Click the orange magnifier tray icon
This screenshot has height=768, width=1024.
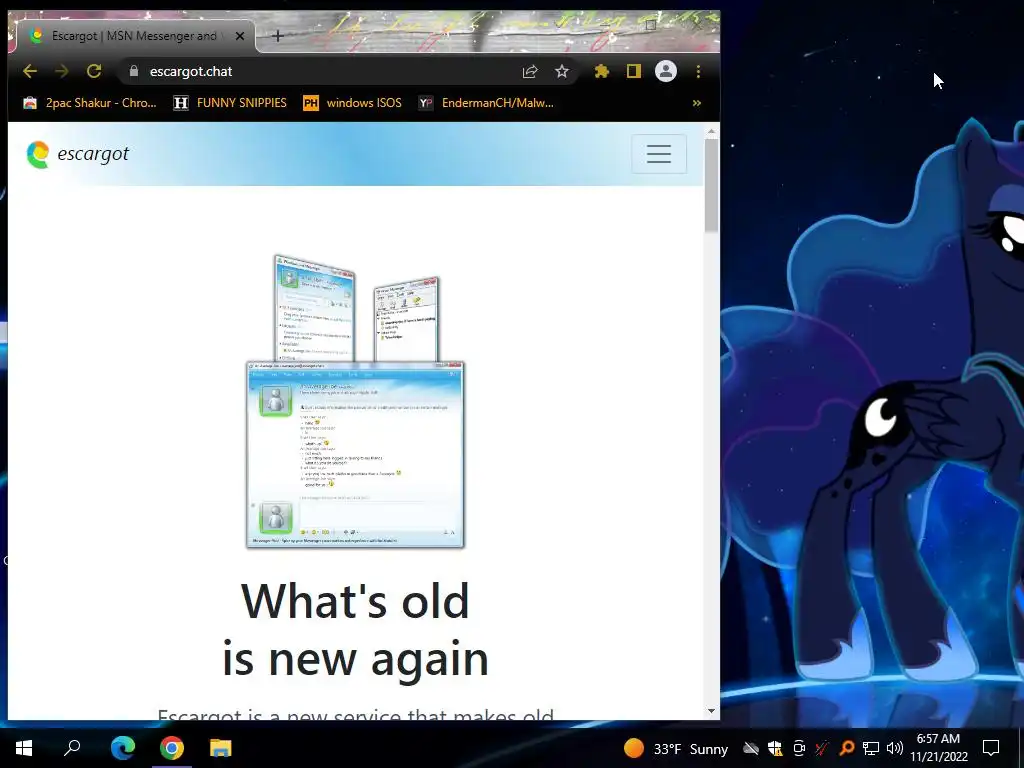coord(847,748)
